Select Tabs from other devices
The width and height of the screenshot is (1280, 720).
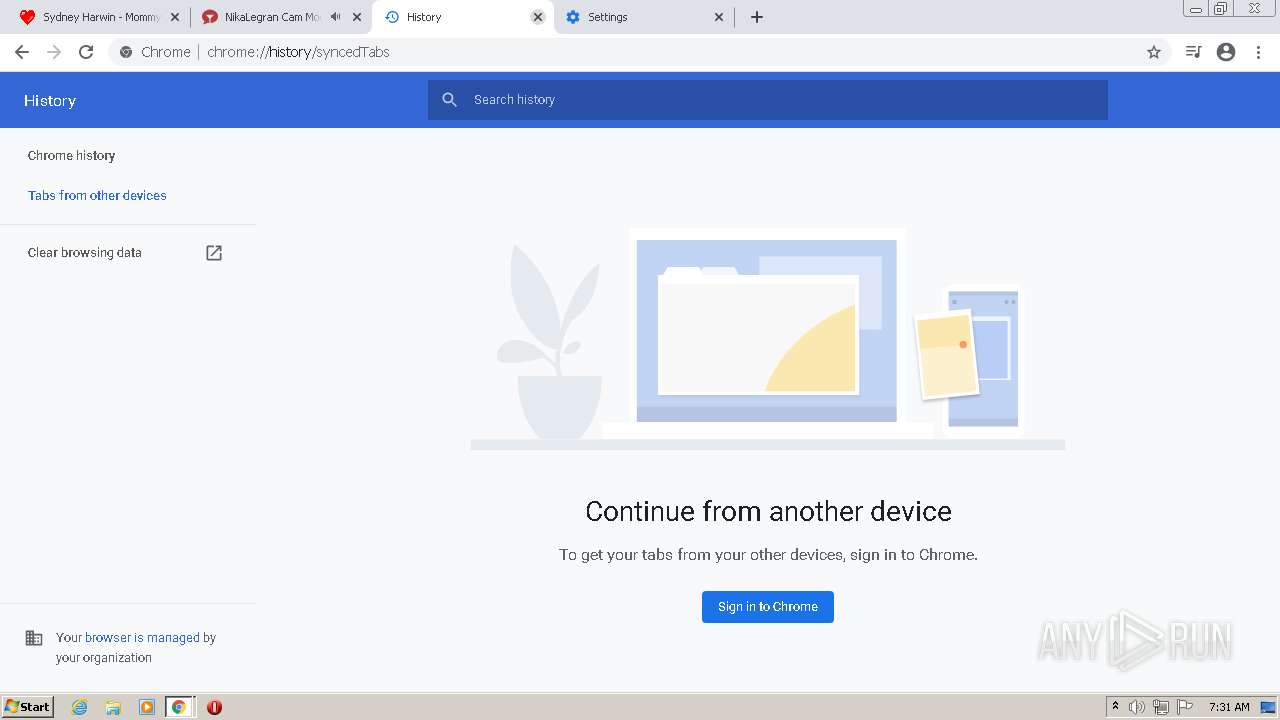[x=97, y=195]
